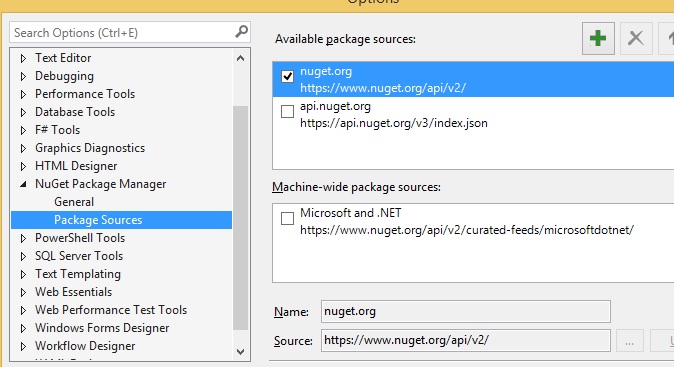
Task: Select Windows Forms Designer label
Action: pyautogui.click(x=102, y=328)
